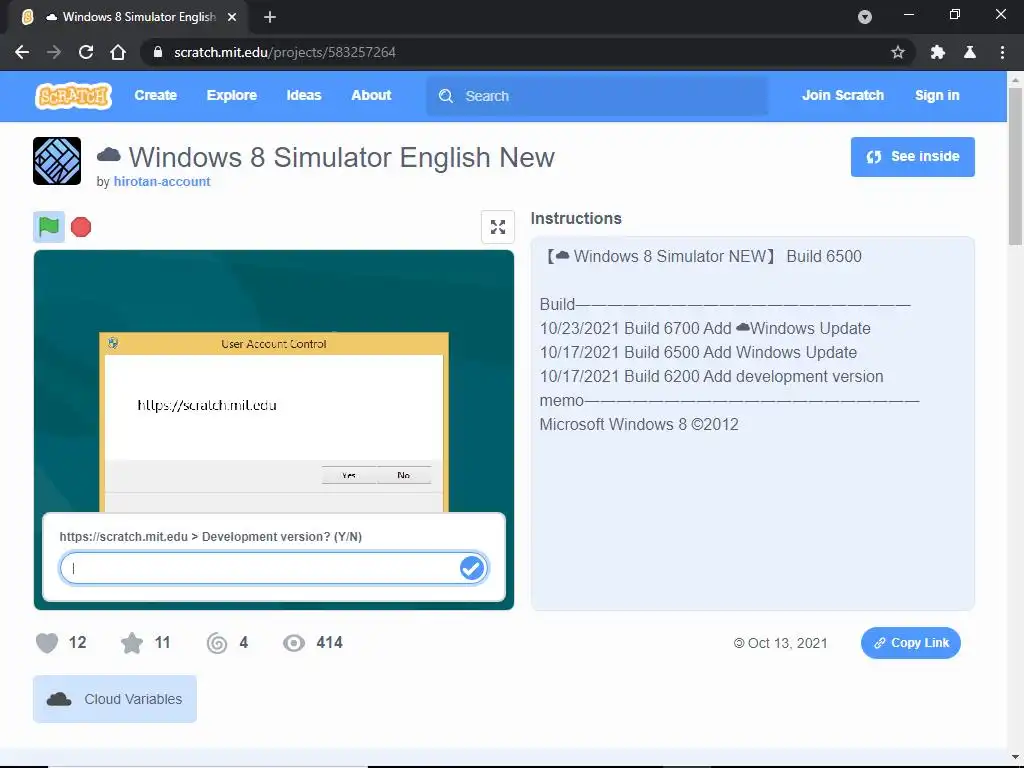Click the line 10/17/2021 Build 6200

(711, 377)
